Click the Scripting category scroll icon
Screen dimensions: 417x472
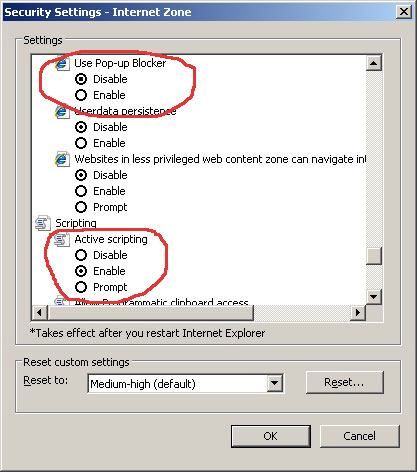coord(43,223)
